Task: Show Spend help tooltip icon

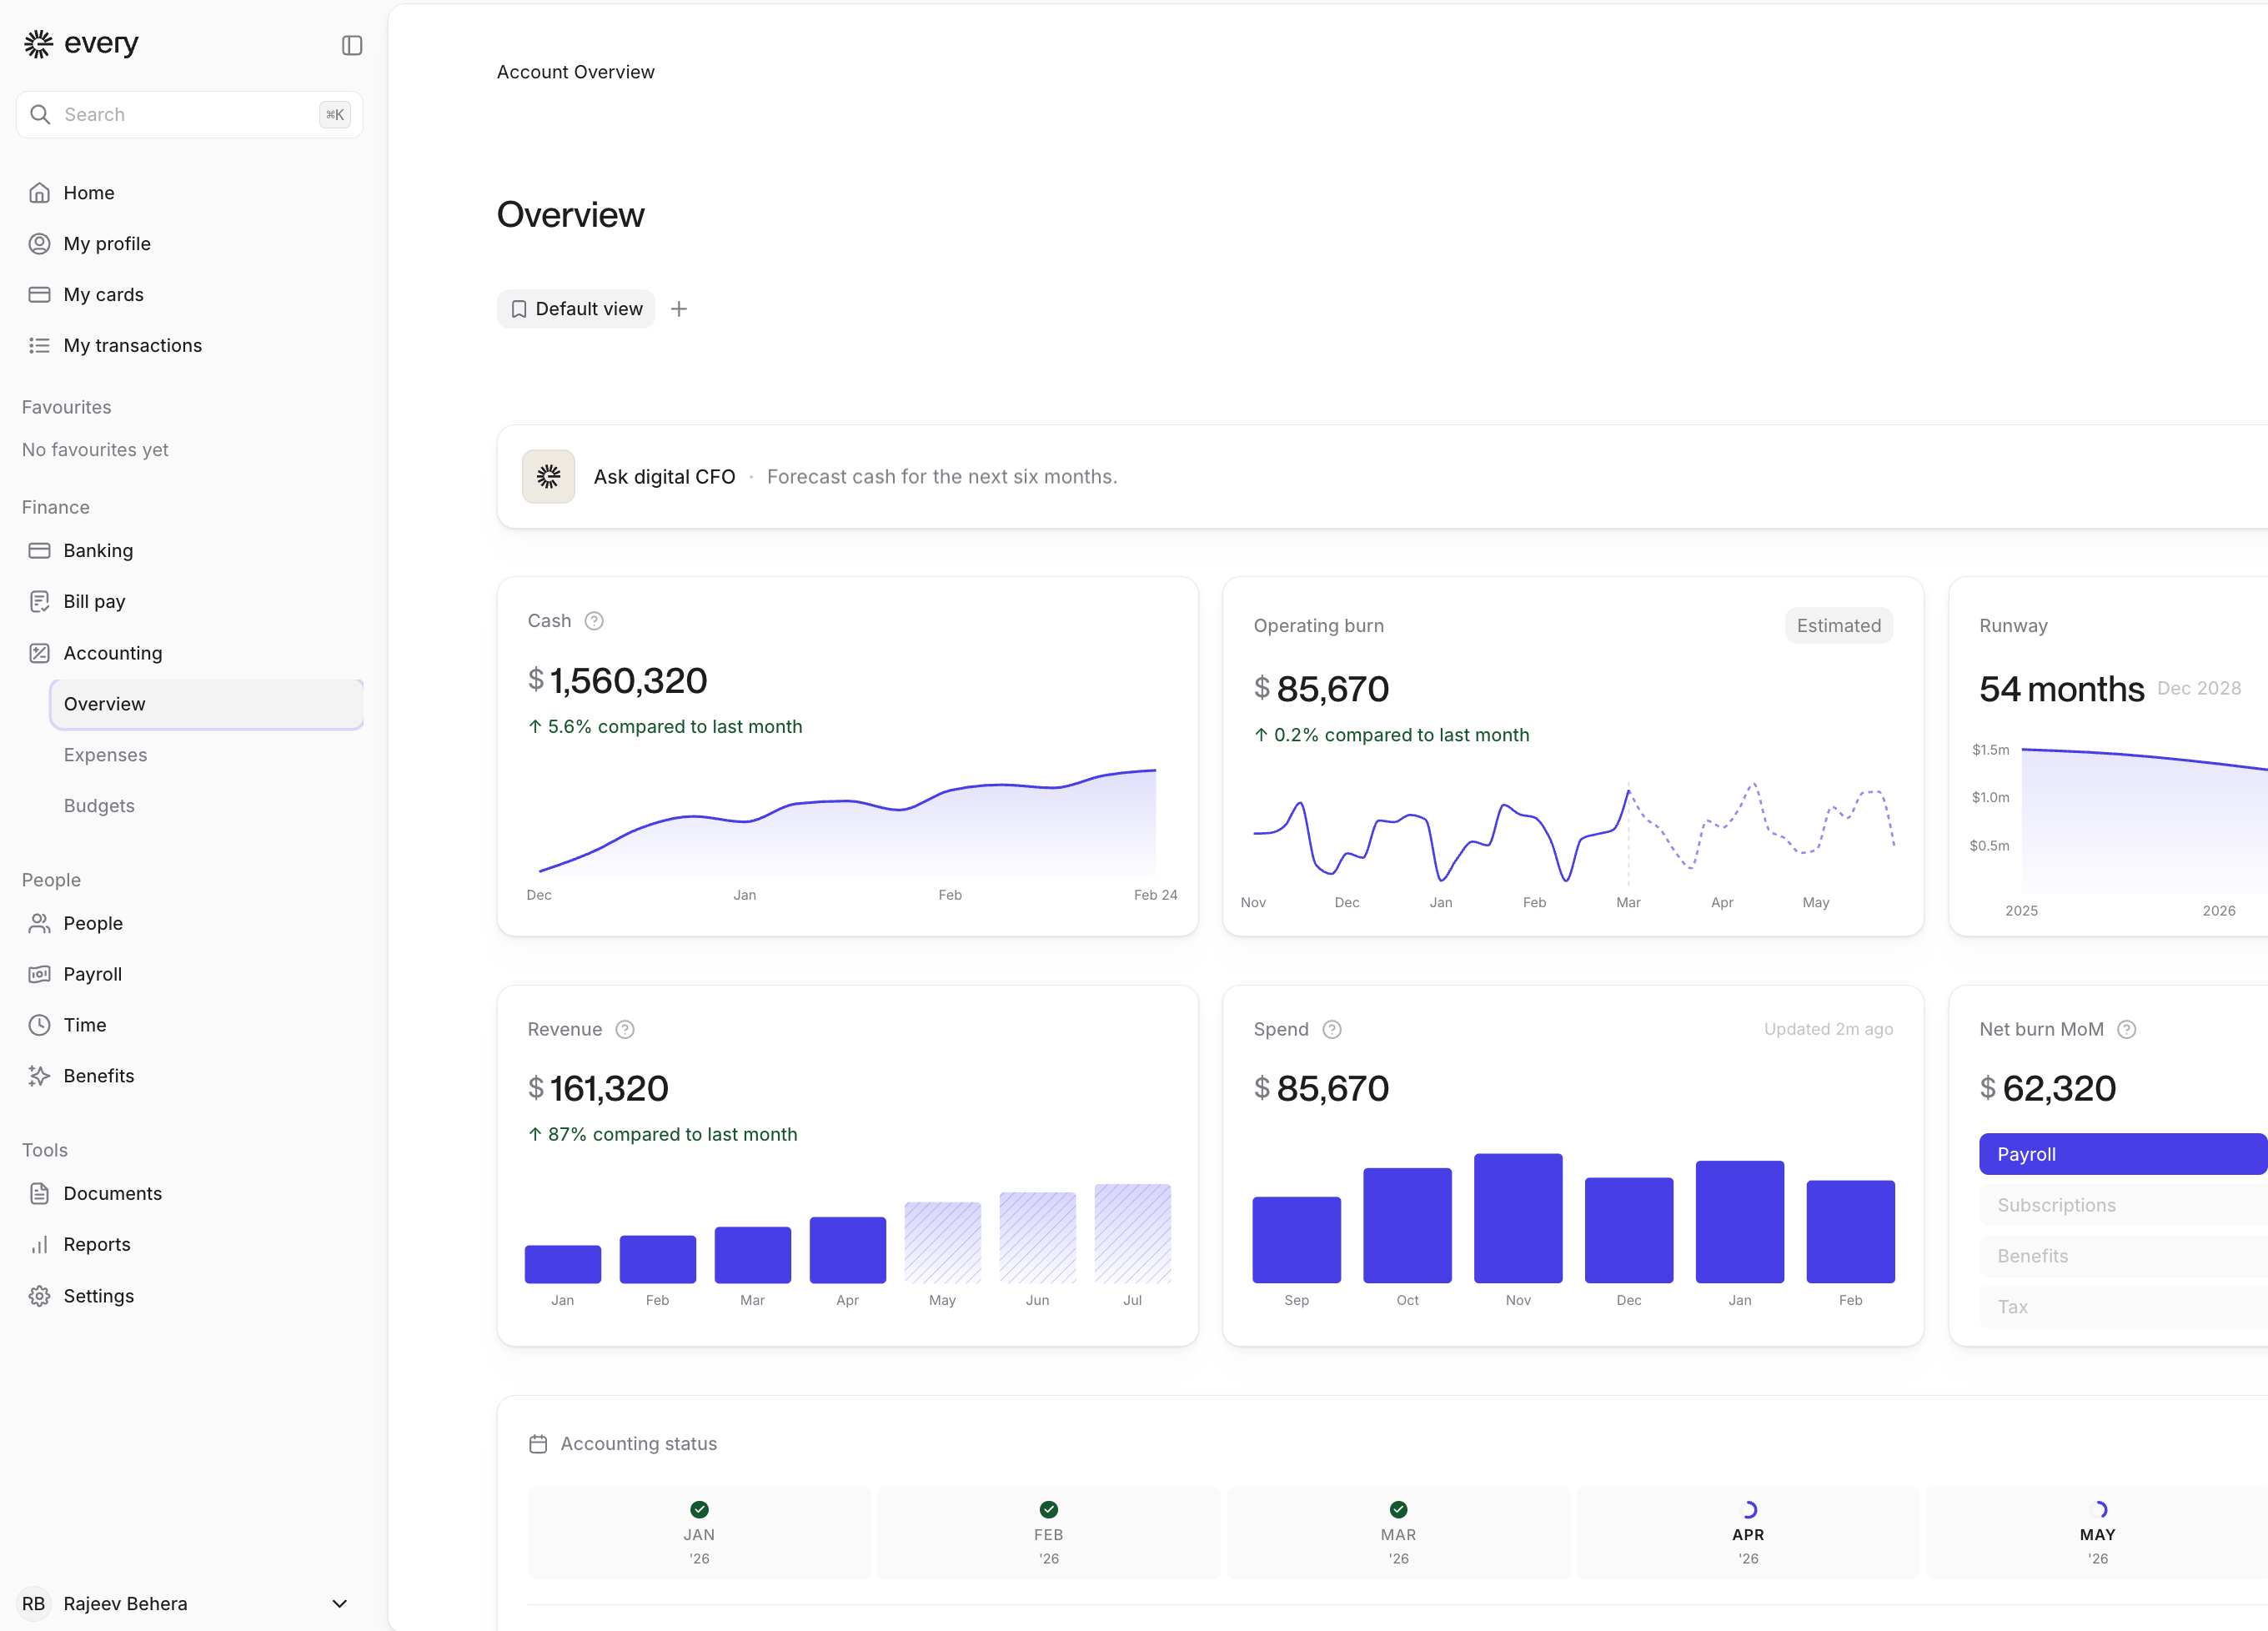Action: point(1332,1030)
